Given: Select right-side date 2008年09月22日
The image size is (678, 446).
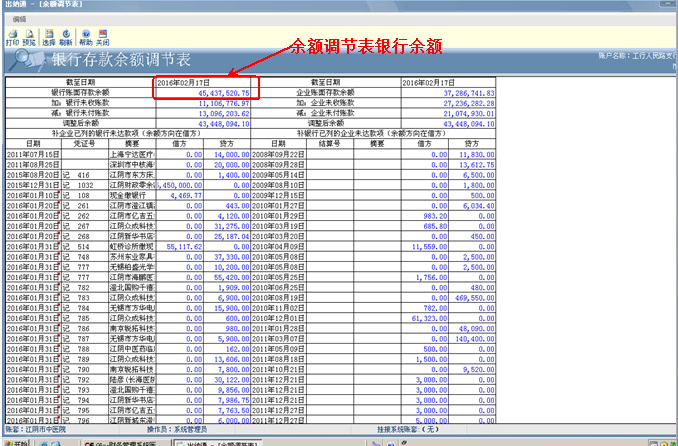Looking at the screenshot, I should pyautogui.click(x=278, y=154).
